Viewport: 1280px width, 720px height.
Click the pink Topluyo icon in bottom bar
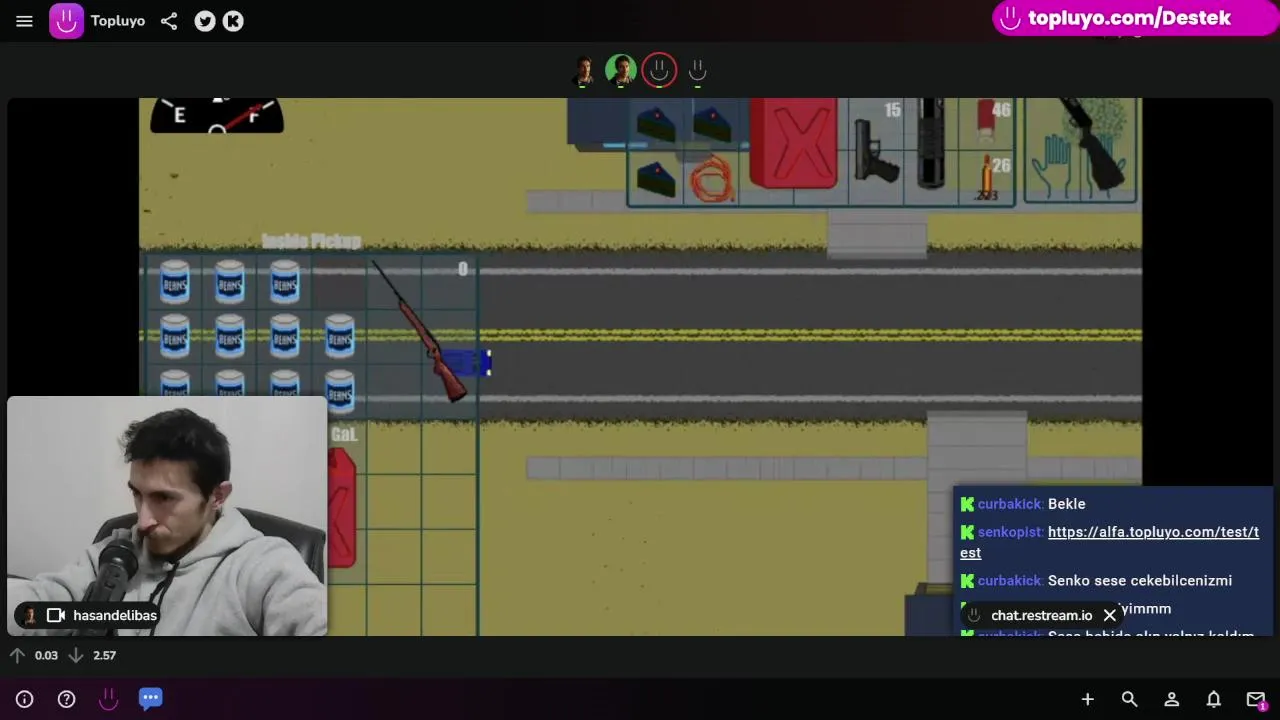click(x=108, y=699)
